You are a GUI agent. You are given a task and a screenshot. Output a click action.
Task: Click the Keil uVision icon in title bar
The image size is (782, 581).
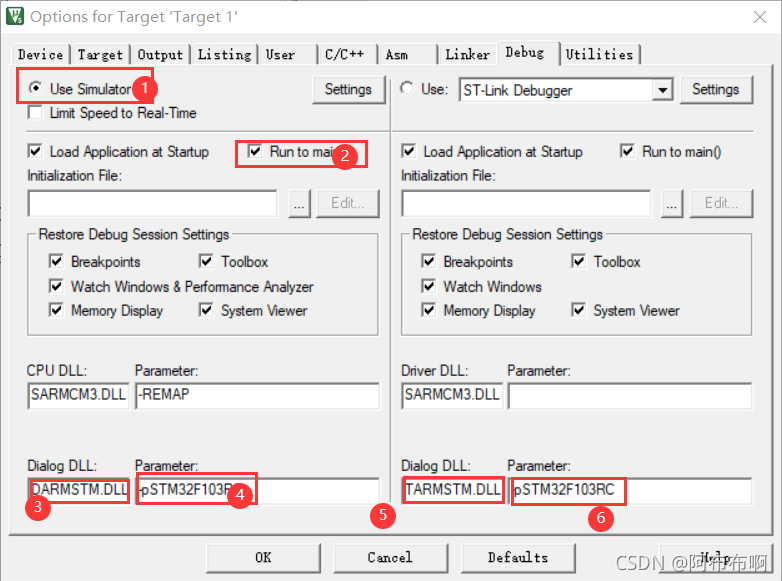coord(14,16)
